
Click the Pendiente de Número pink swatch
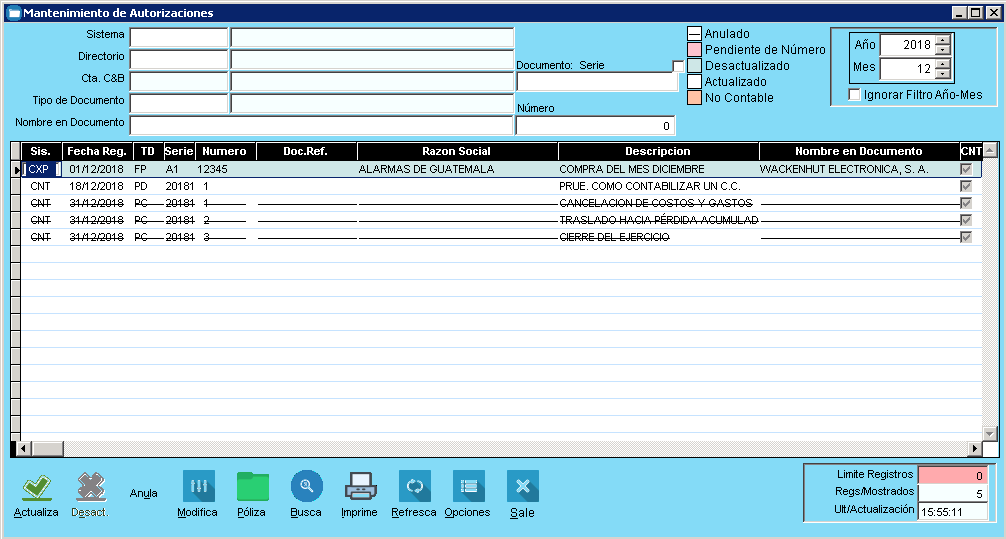coord(694,50)
